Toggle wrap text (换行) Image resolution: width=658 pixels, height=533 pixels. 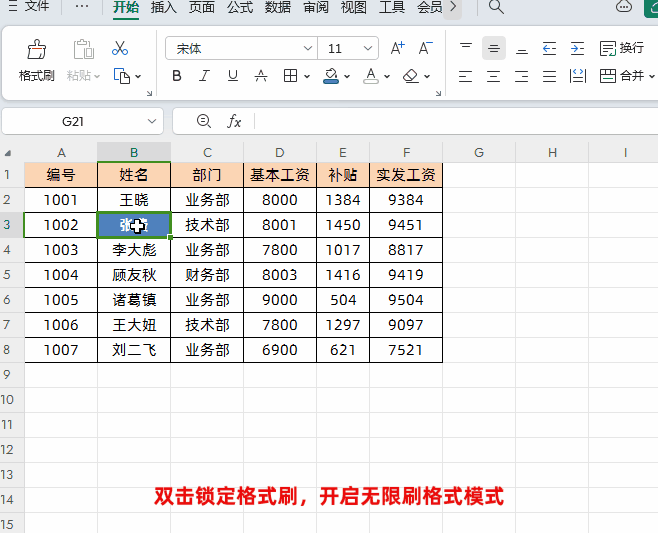621,48
